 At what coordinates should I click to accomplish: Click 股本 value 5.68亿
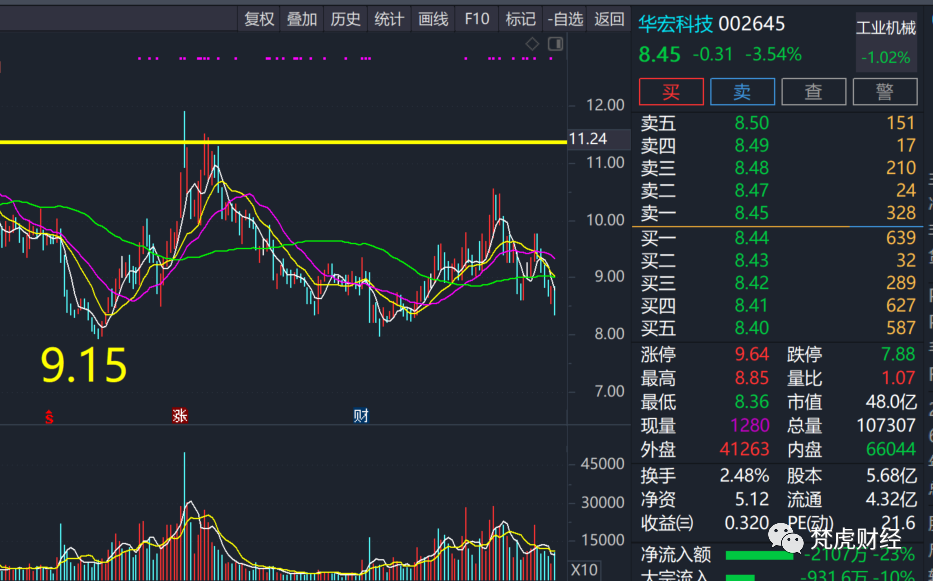(891, 476)
